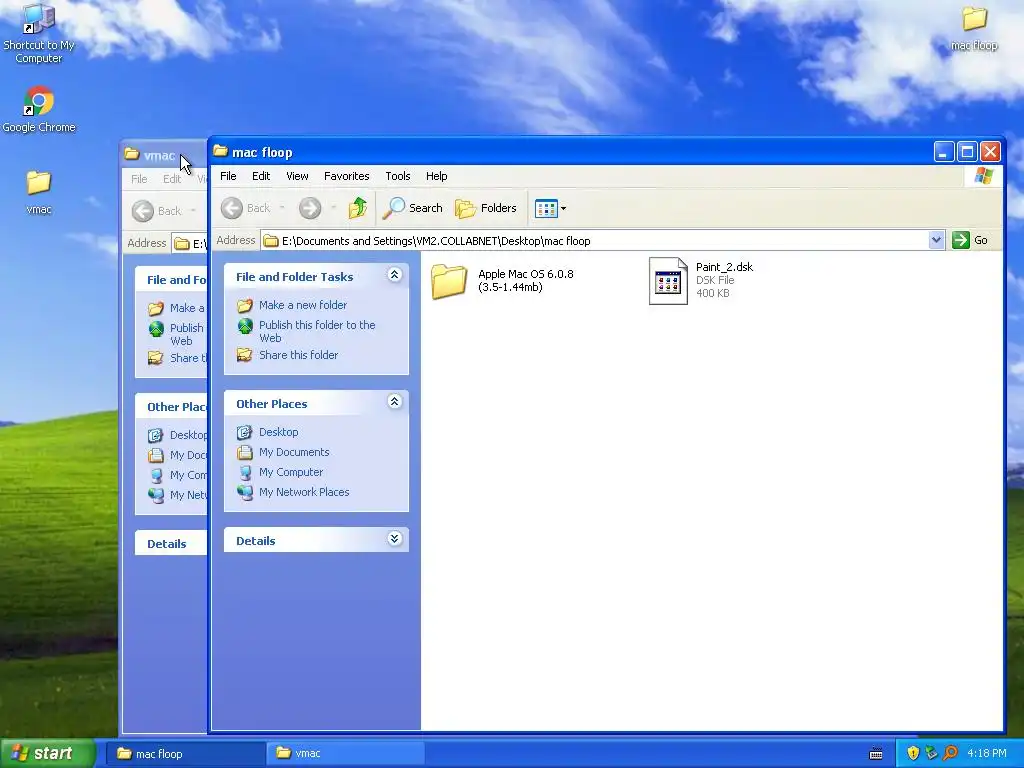Open Edit menu in vmac window
The height and width of the screenshot is (768, 1024).
point(172,179)
